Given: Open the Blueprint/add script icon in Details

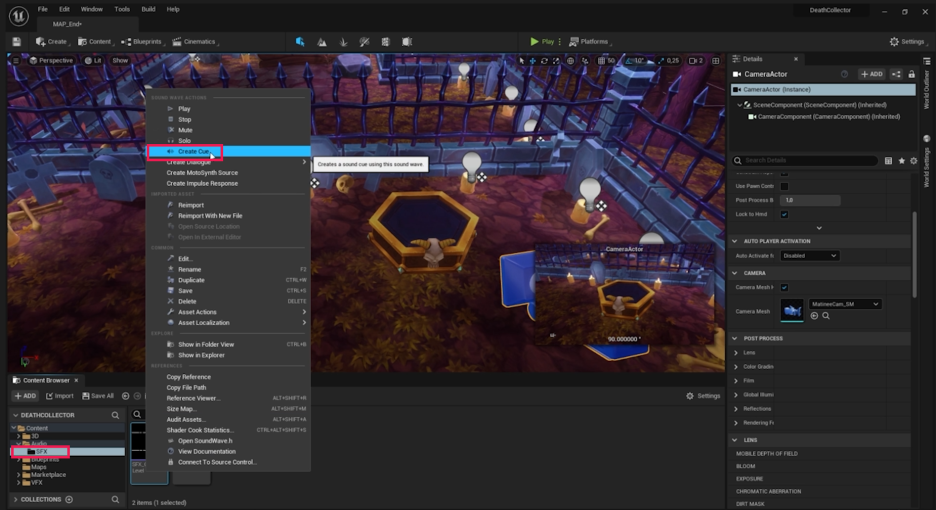Looking at the screenshot, I should [x=896, y=74].
